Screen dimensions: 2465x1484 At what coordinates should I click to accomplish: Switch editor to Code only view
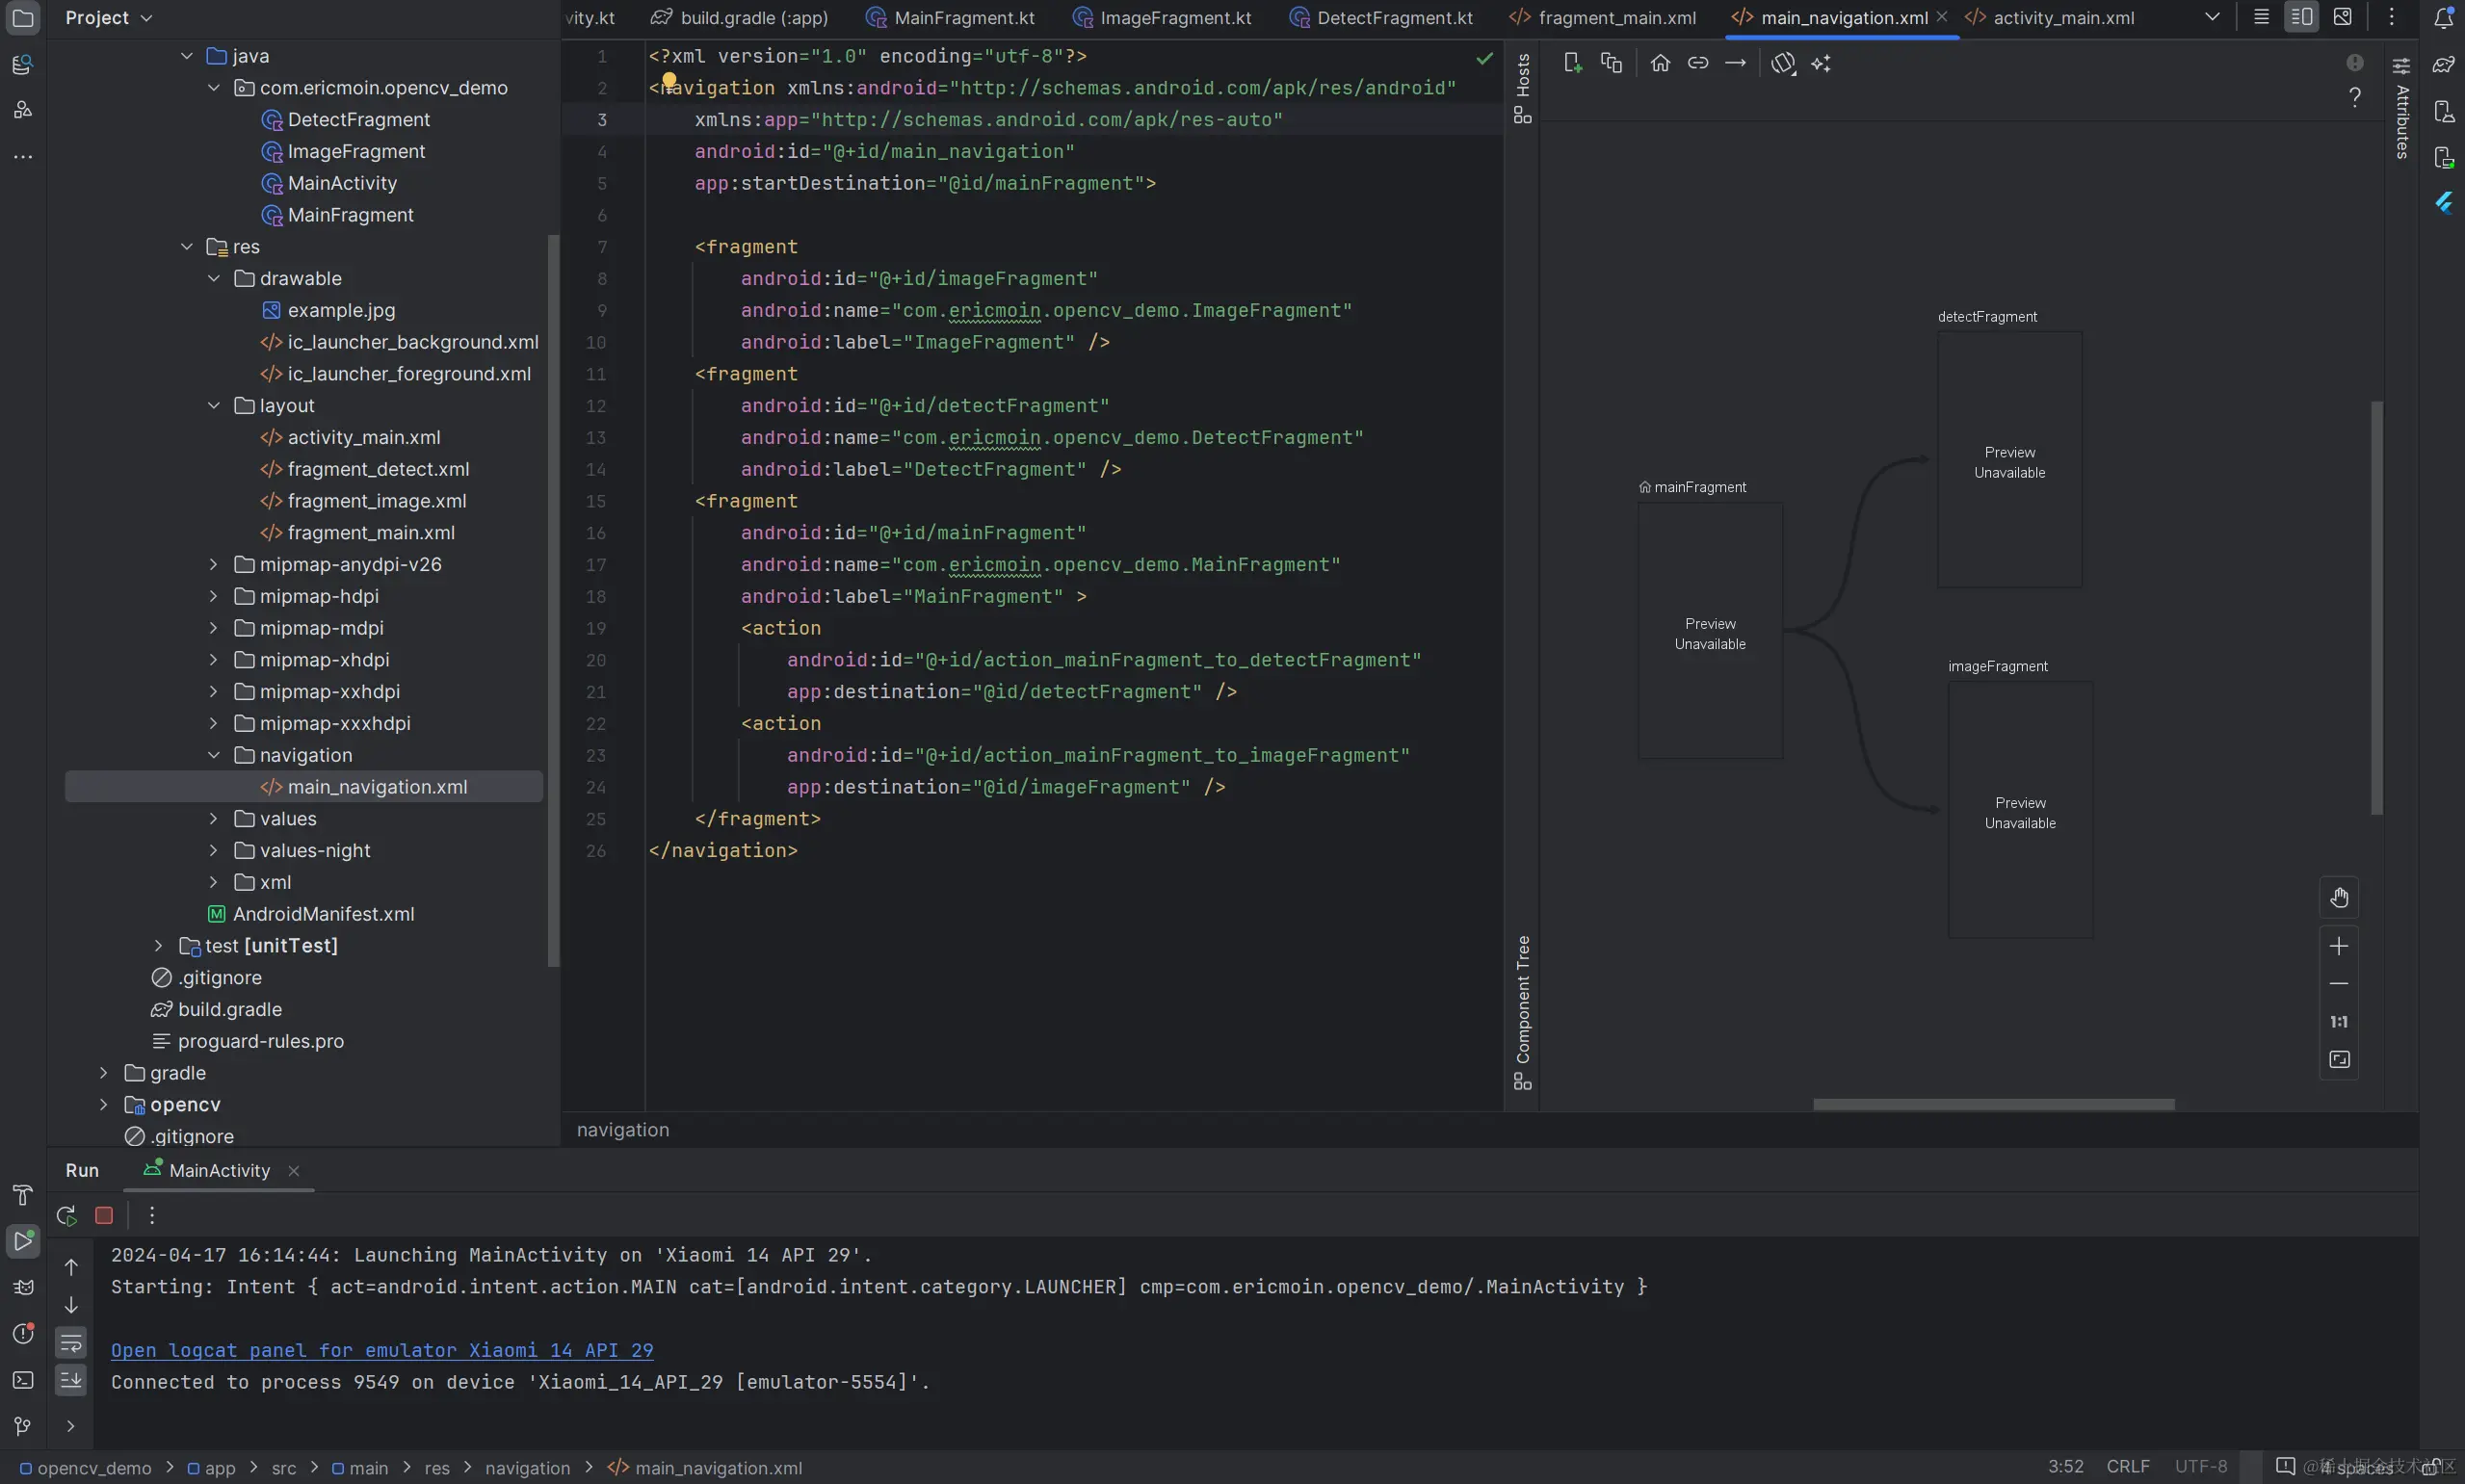point(2261,17)
